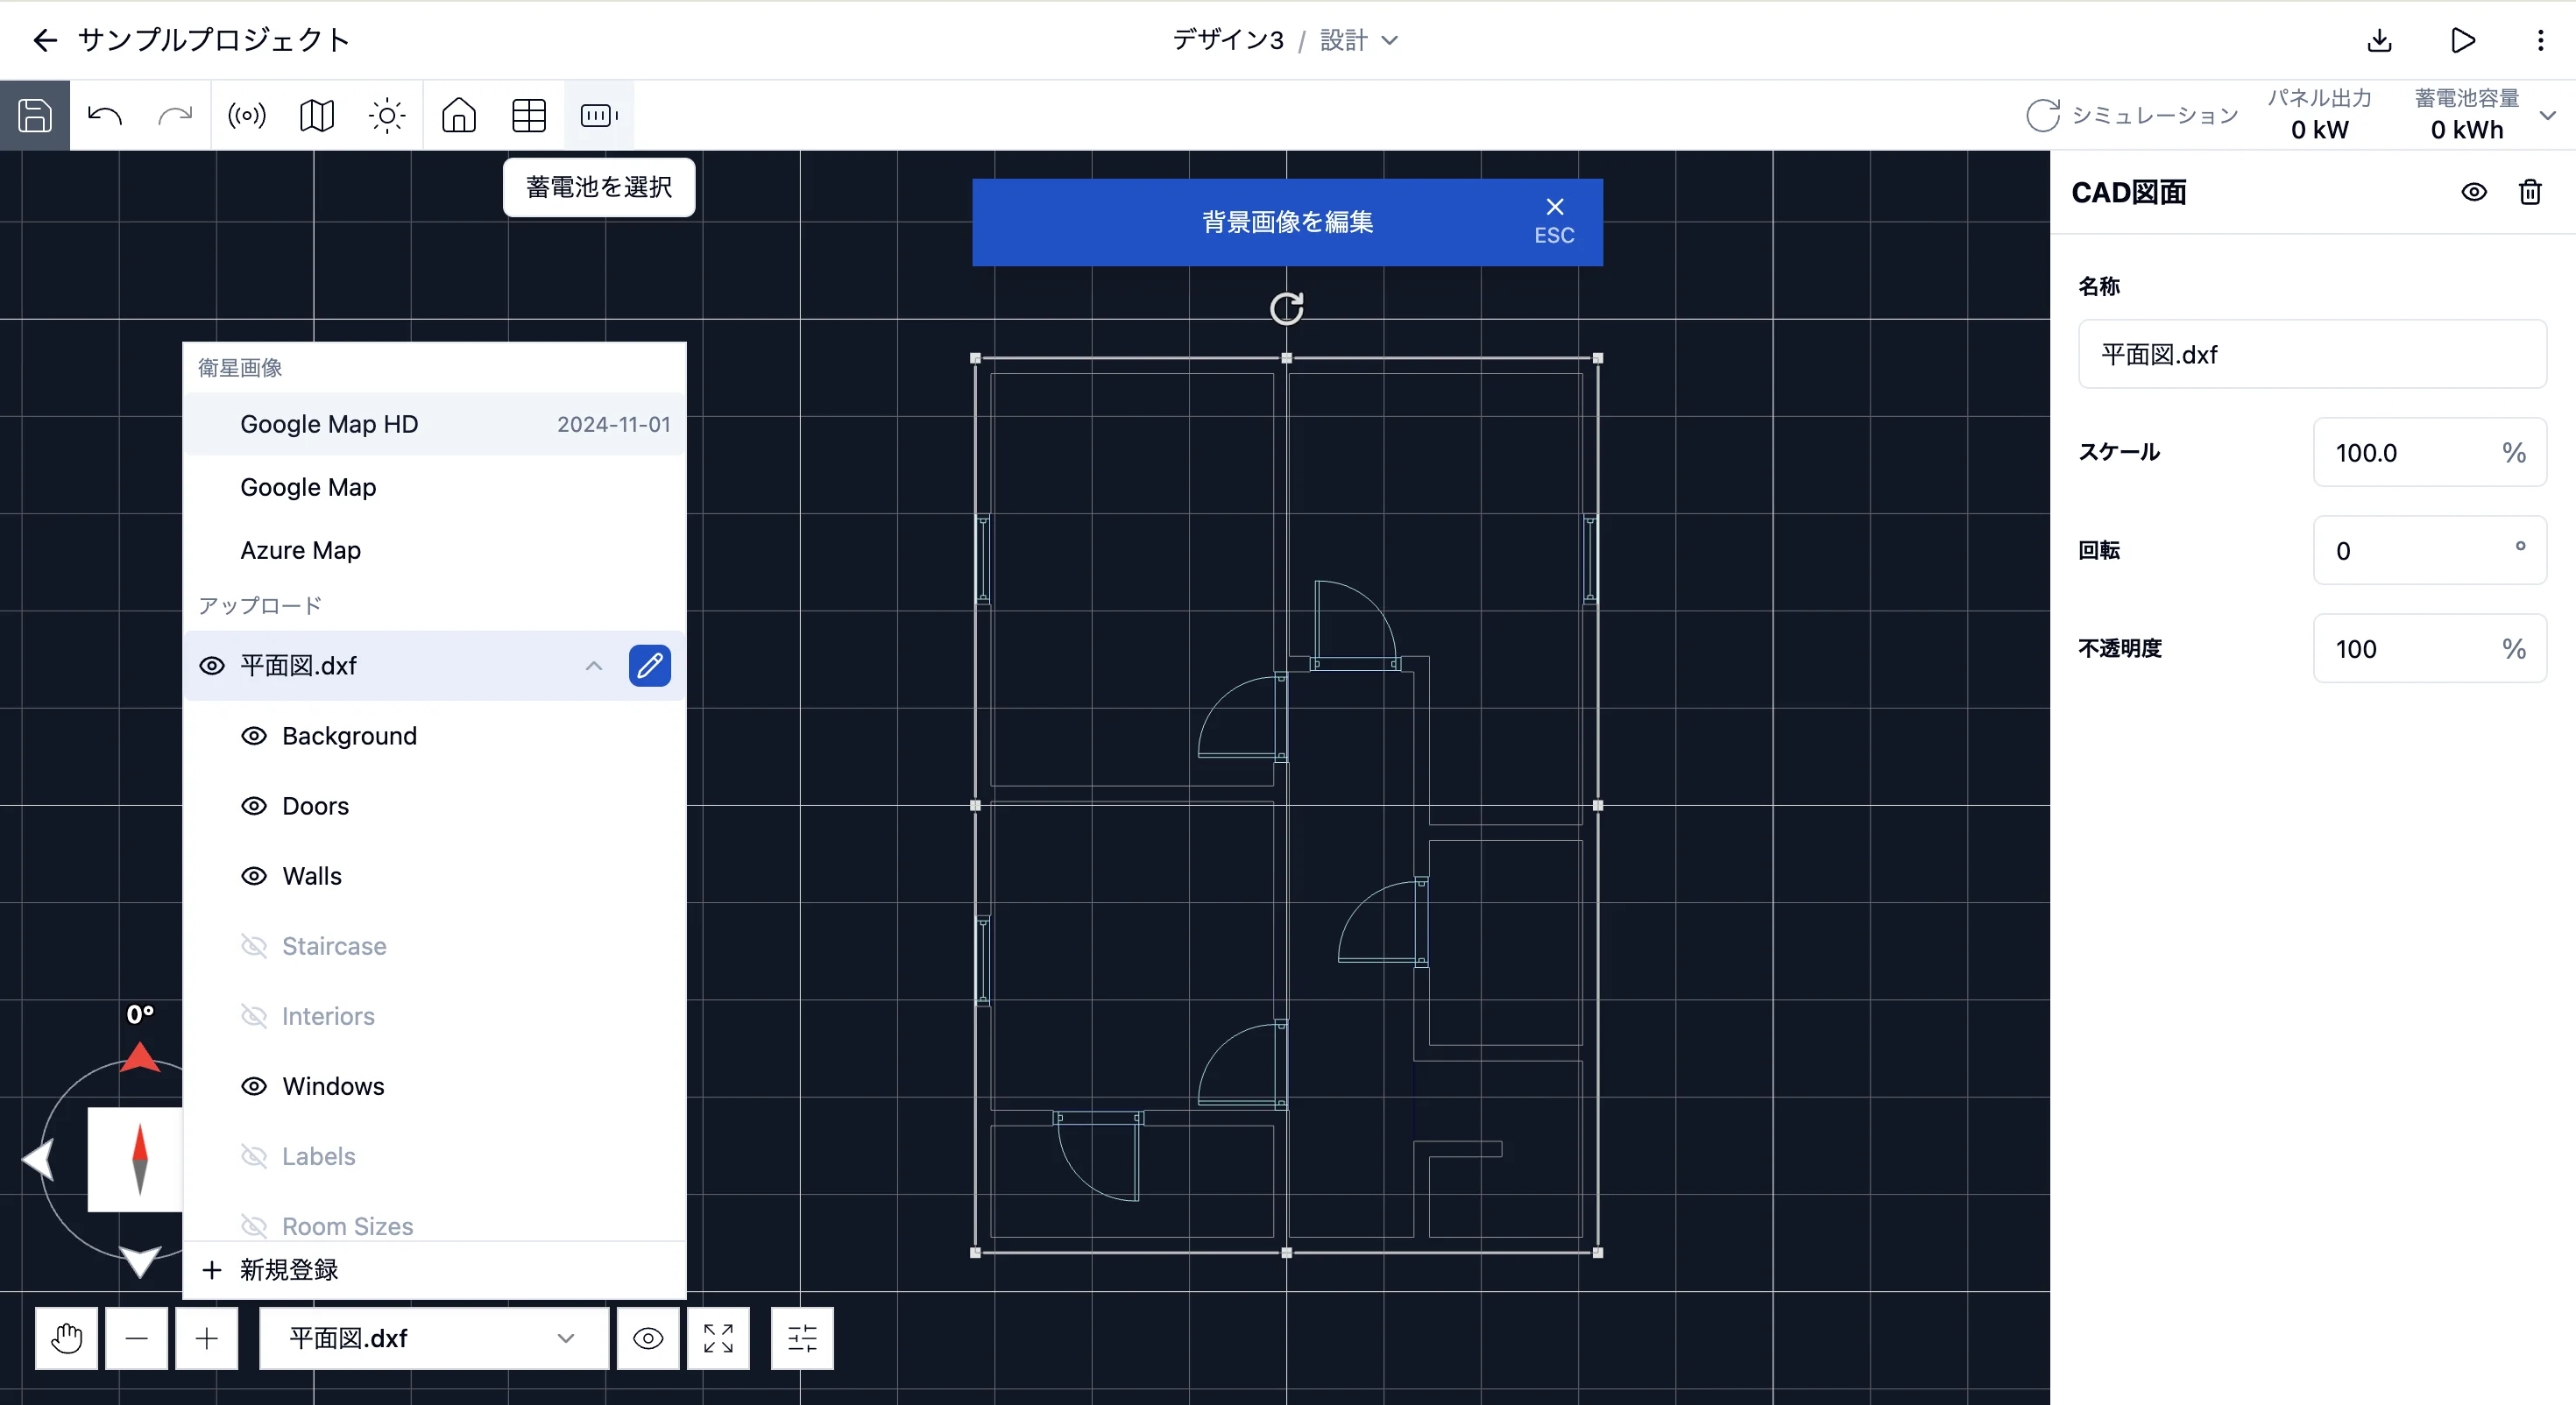The height and width of the screenshot is (1405, 2576).
Task: Click the fit-to-screen expand icon
Action: 718,1338
